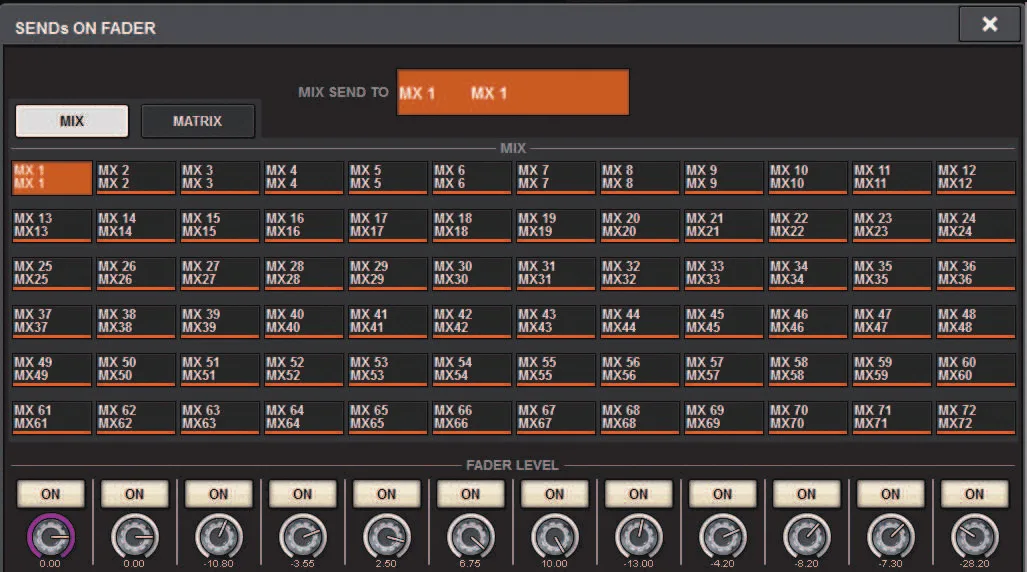Viewport: 1027px width, 572px height.
Task: Click the fader level knob reading 6.75
Action: [x=470, y=537]
